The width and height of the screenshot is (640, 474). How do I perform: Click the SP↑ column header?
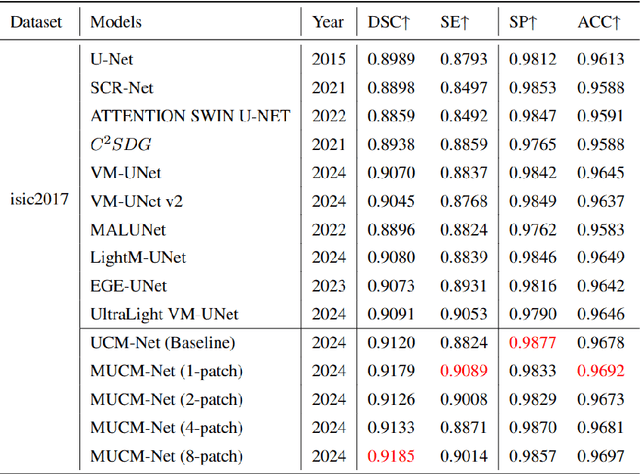(531, 20)
